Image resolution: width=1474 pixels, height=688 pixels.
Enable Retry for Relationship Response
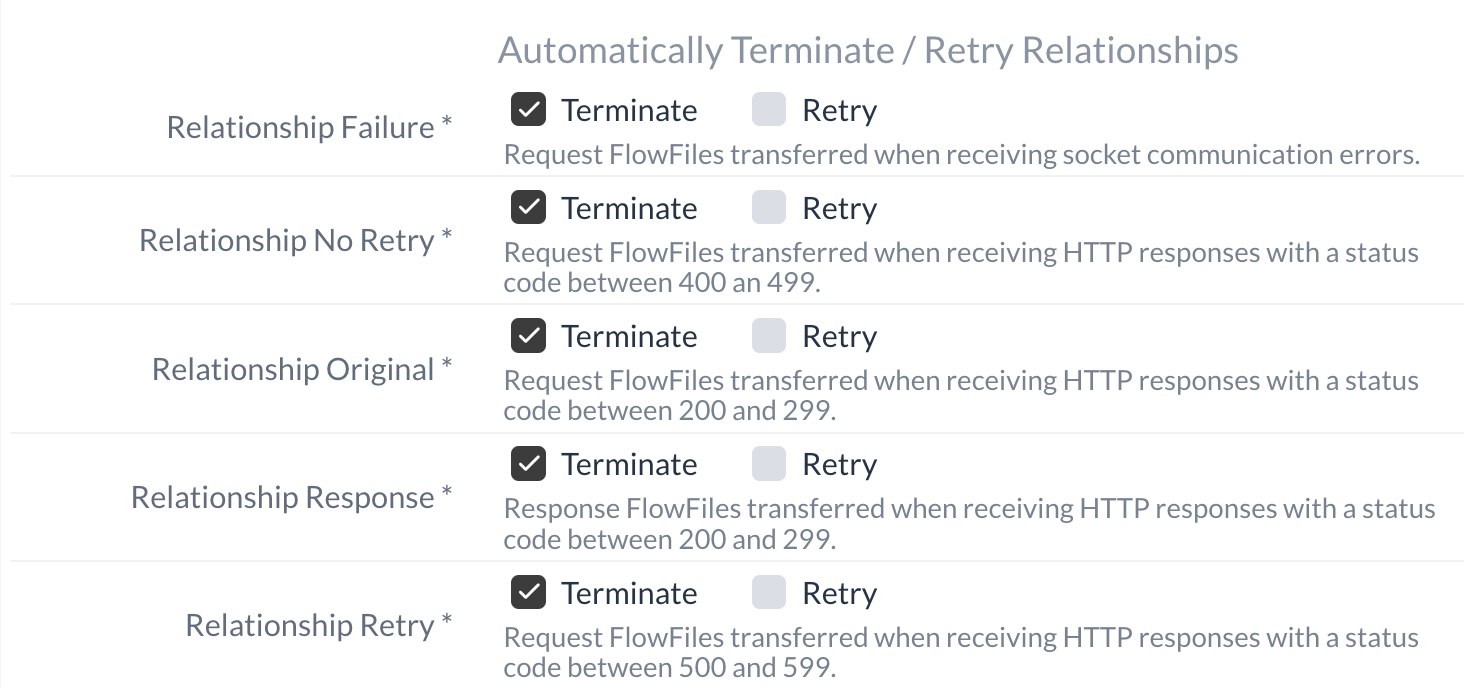click(x=769, y=464)
